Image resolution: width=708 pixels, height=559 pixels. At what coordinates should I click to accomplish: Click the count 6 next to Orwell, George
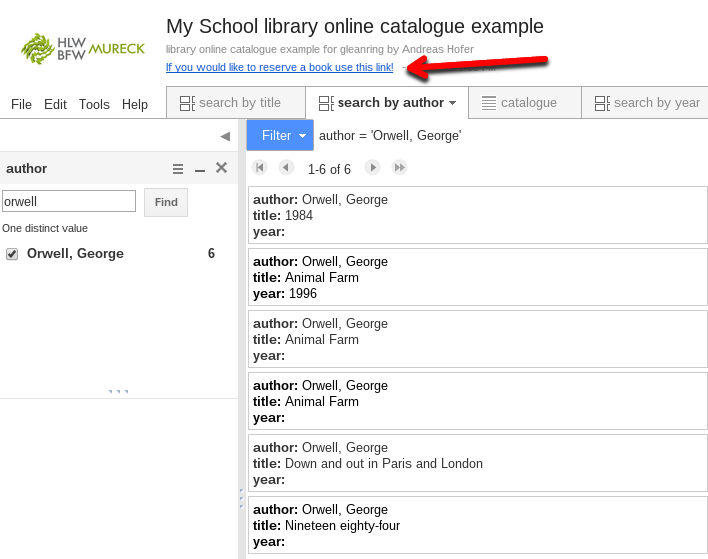211,253
